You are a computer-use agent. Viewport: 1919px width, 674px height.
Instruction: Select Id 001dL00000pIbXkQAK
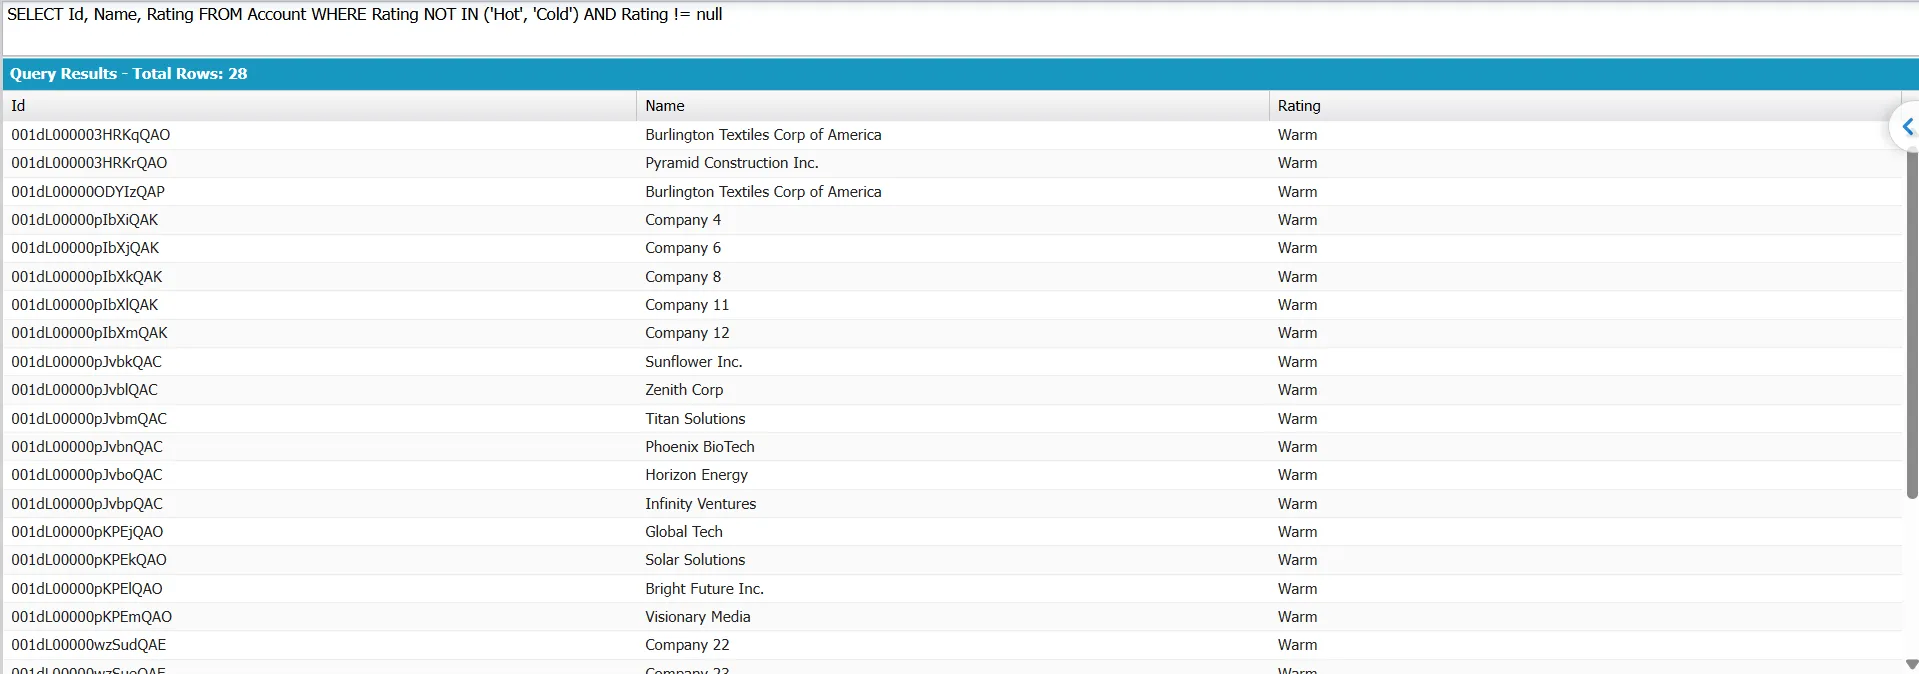coord(87,277)
